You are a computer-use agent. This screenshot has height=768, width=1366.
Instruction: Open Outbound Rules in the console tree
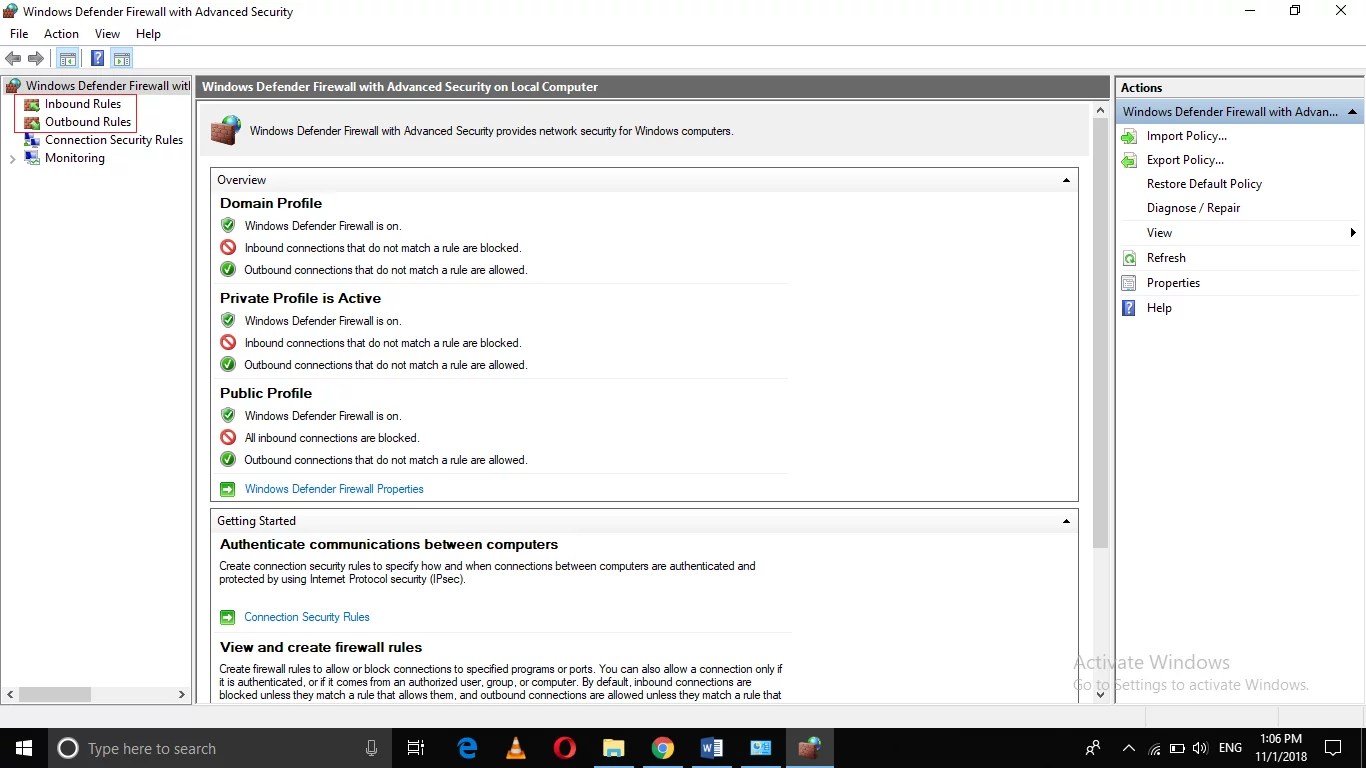point(87,122)
